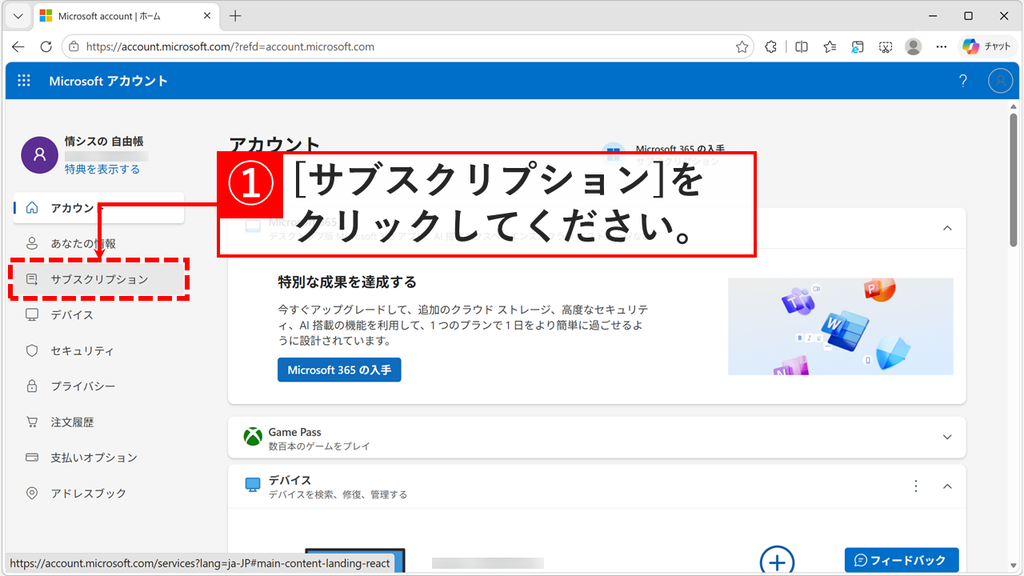
Task: Click the 情シスの 自由帳 profile name
Action: coord(104,141)
